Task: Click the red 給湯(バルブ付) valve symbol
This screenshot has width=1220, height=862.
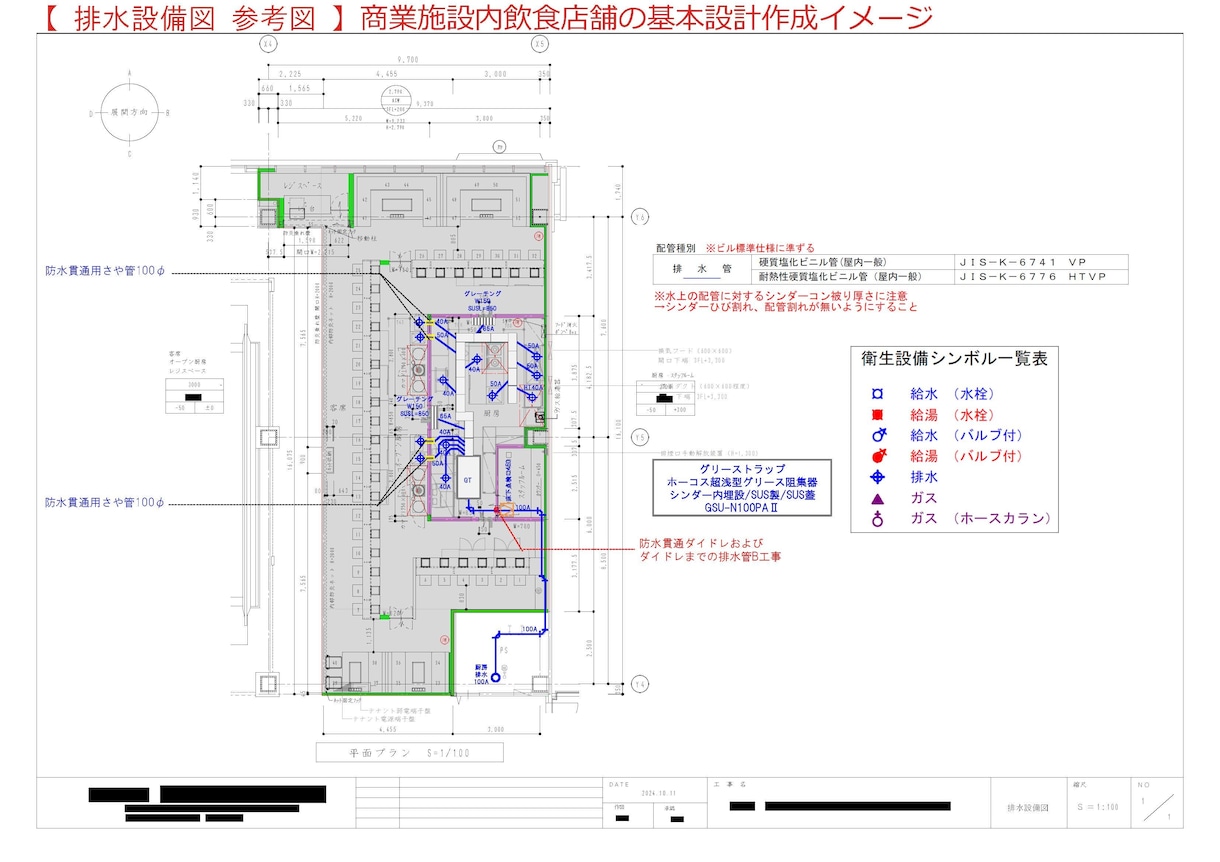Action: (x=878, y=456)
